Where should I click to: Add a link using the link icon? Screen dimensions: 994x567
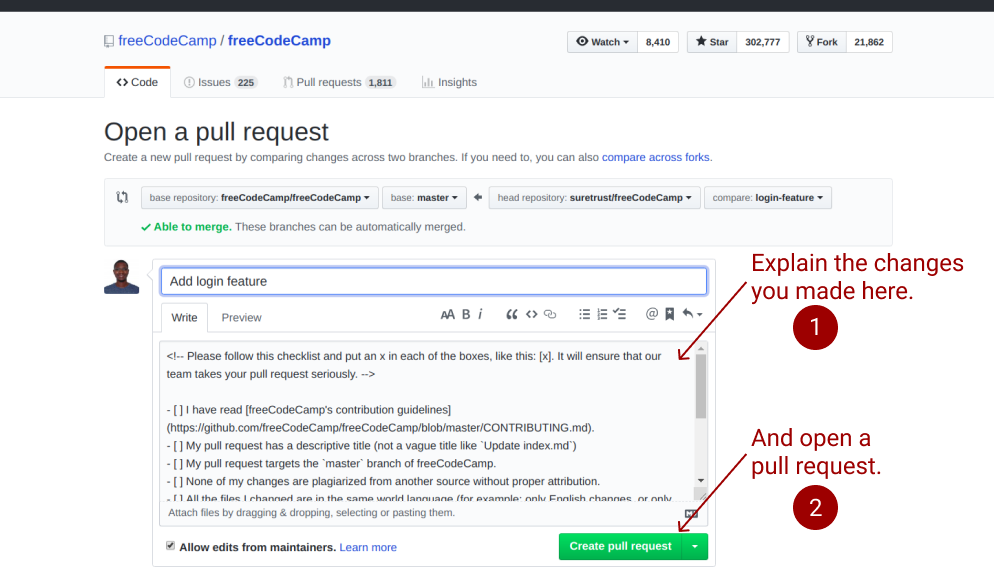[x=550, y=315]
